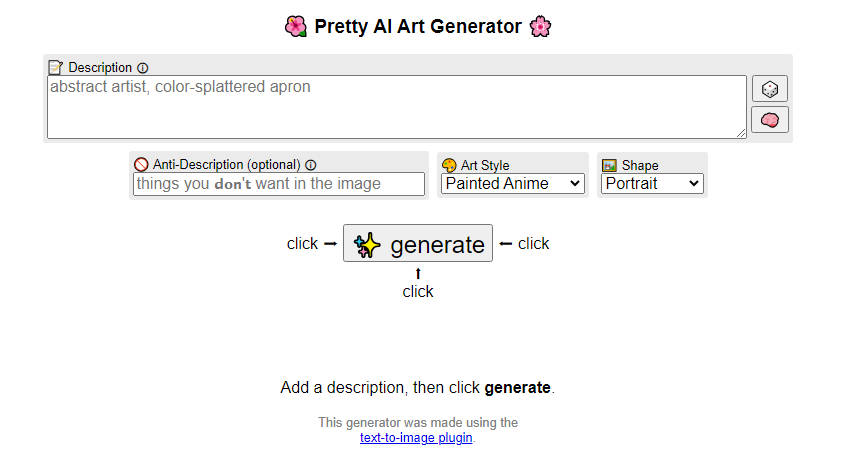Click the dice random description button
Viewport: 850px width, 476px height.
pos(769,89)
